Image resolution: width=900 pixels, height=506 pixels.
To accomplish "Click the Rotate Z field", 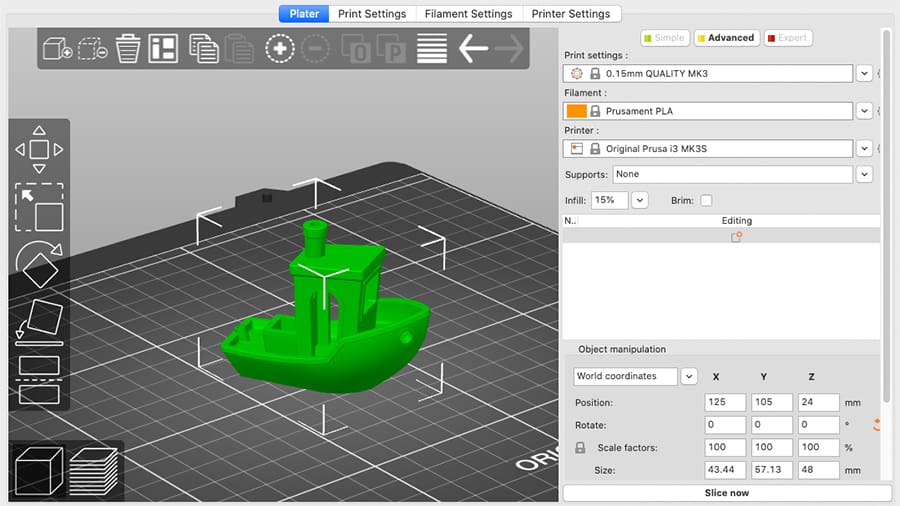I will (818, 425).
